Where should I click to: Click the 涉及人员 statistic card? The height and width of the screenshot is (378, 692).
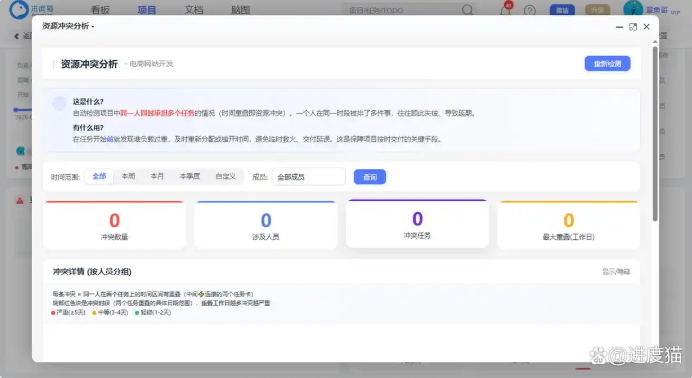(266, 225)
